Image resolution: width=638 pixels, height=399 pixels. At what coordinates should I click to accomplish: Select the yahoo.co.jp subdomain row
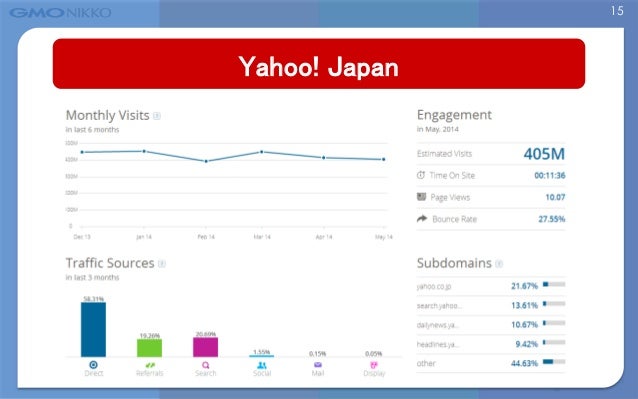491,286
